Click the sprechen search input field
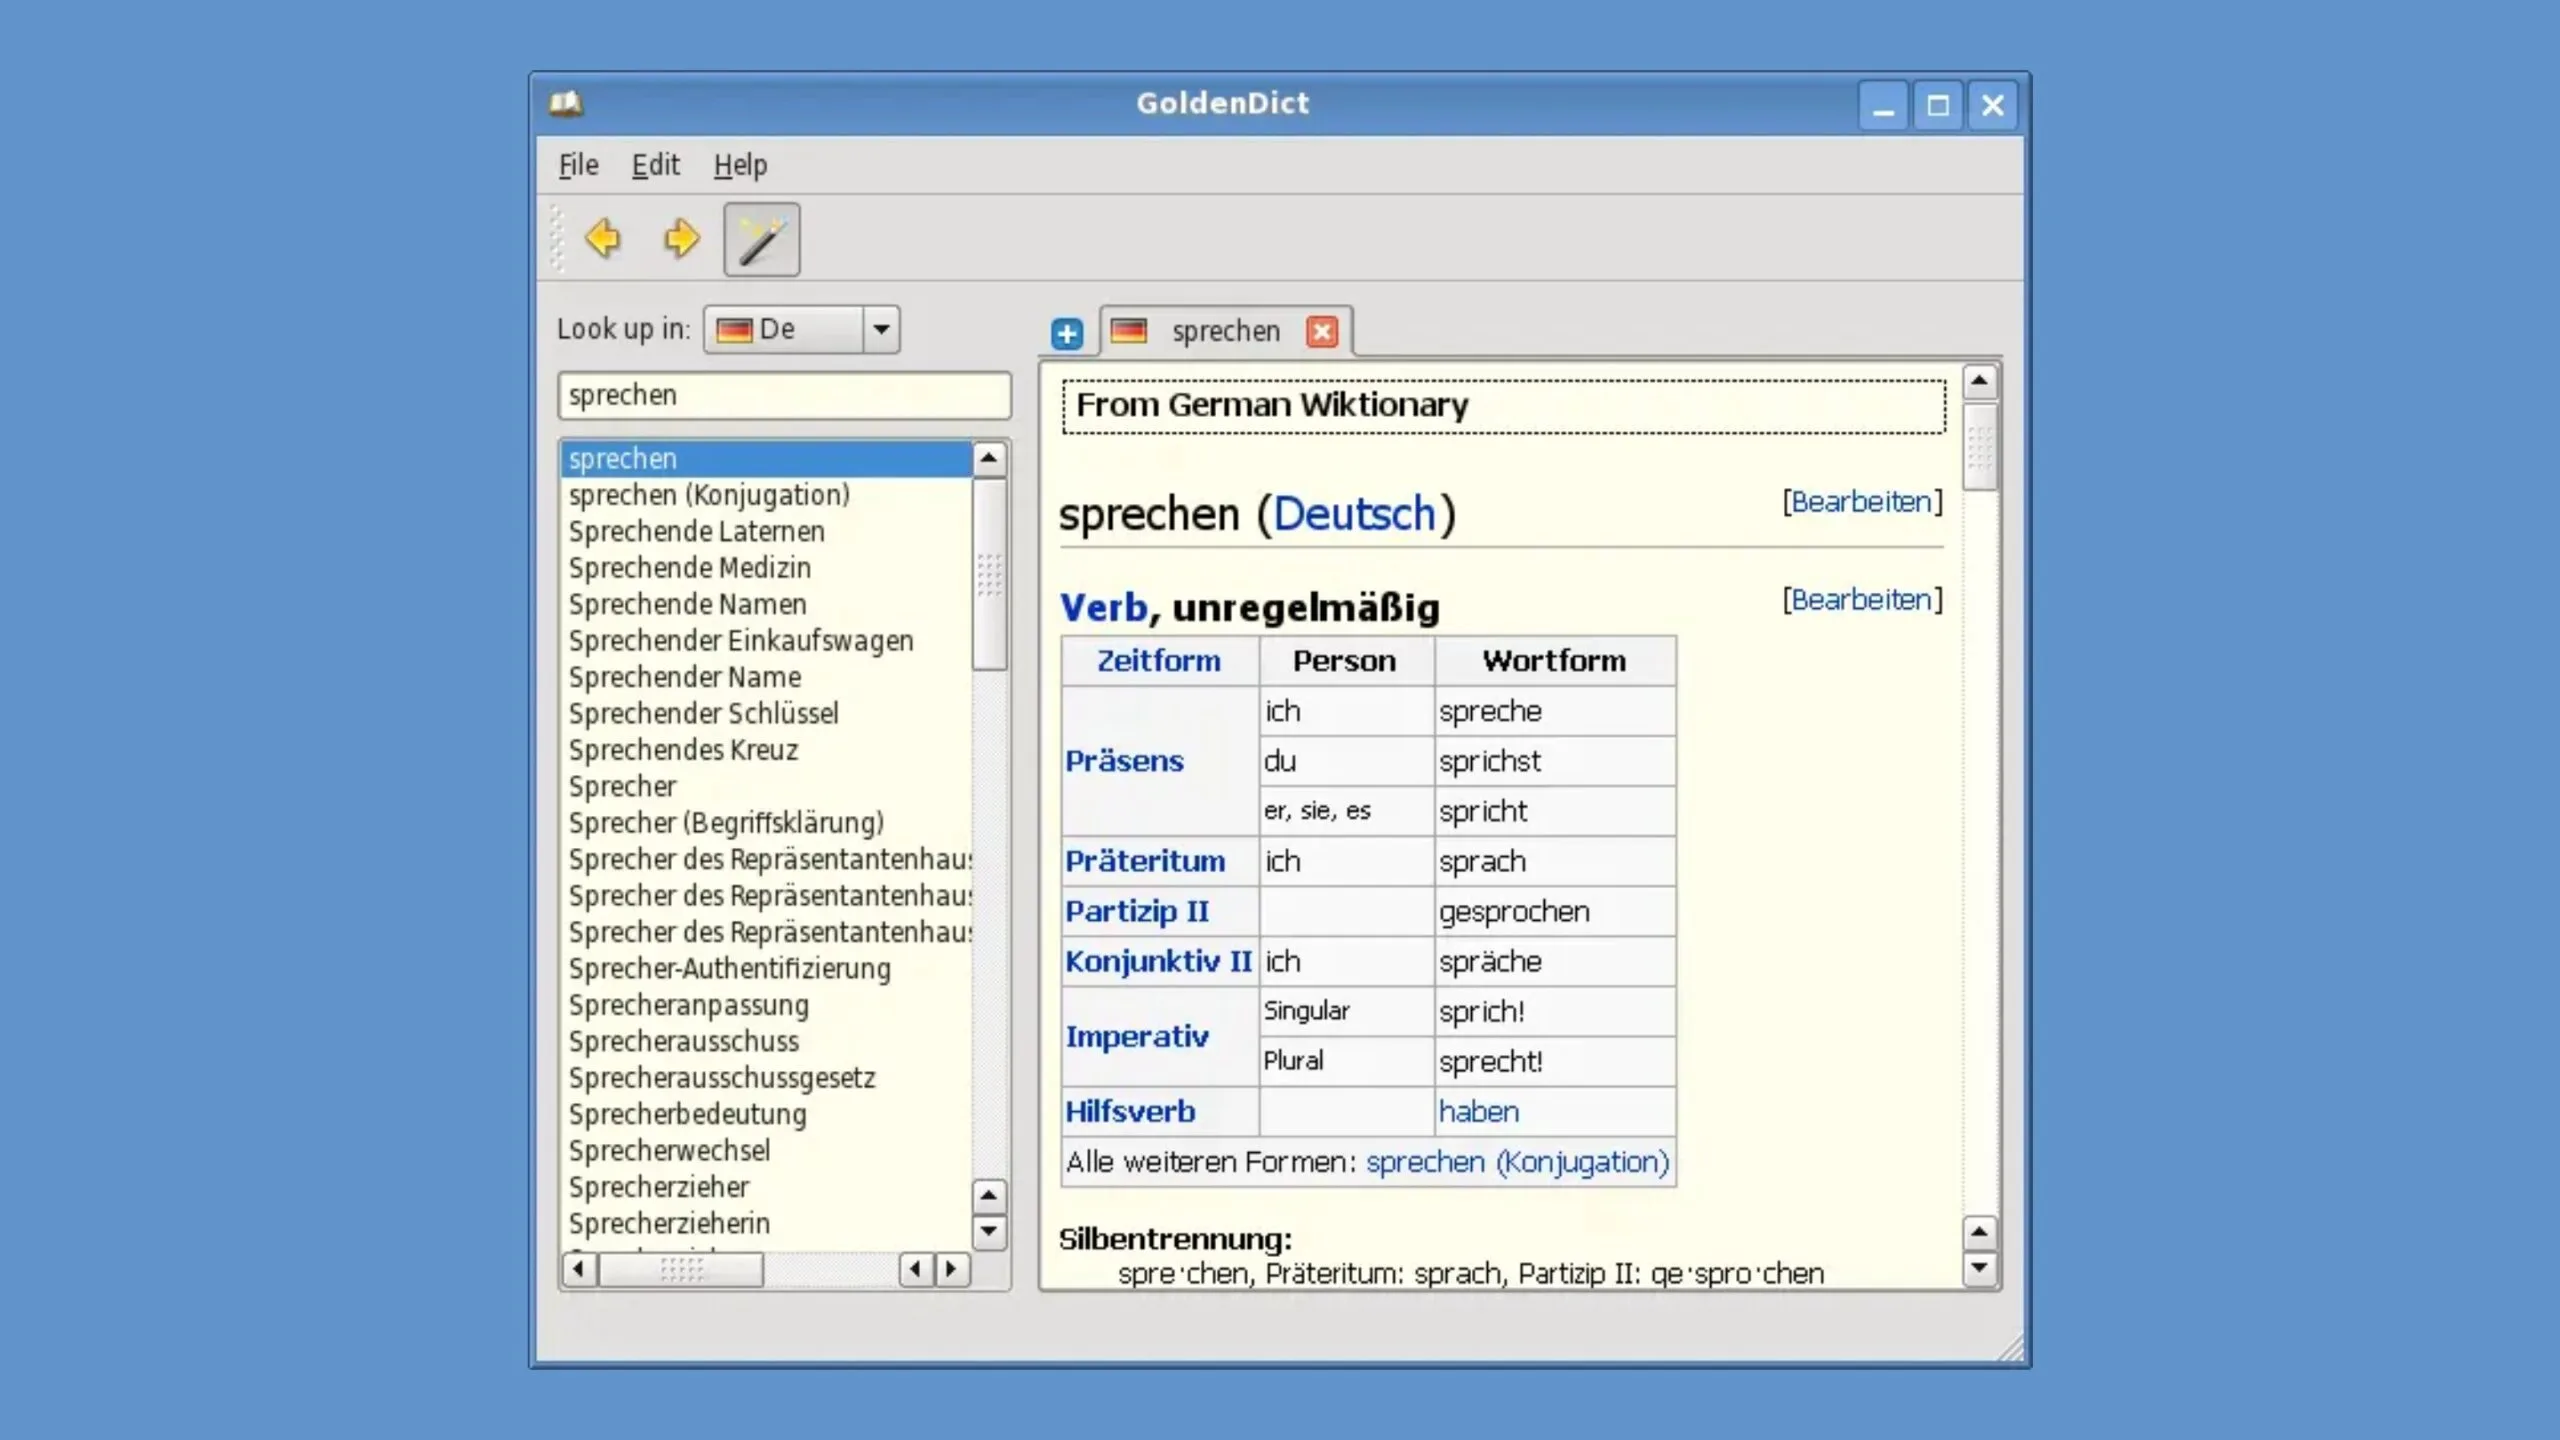Viewport: 2560px width, 1440px height. (x=785, y=395)
